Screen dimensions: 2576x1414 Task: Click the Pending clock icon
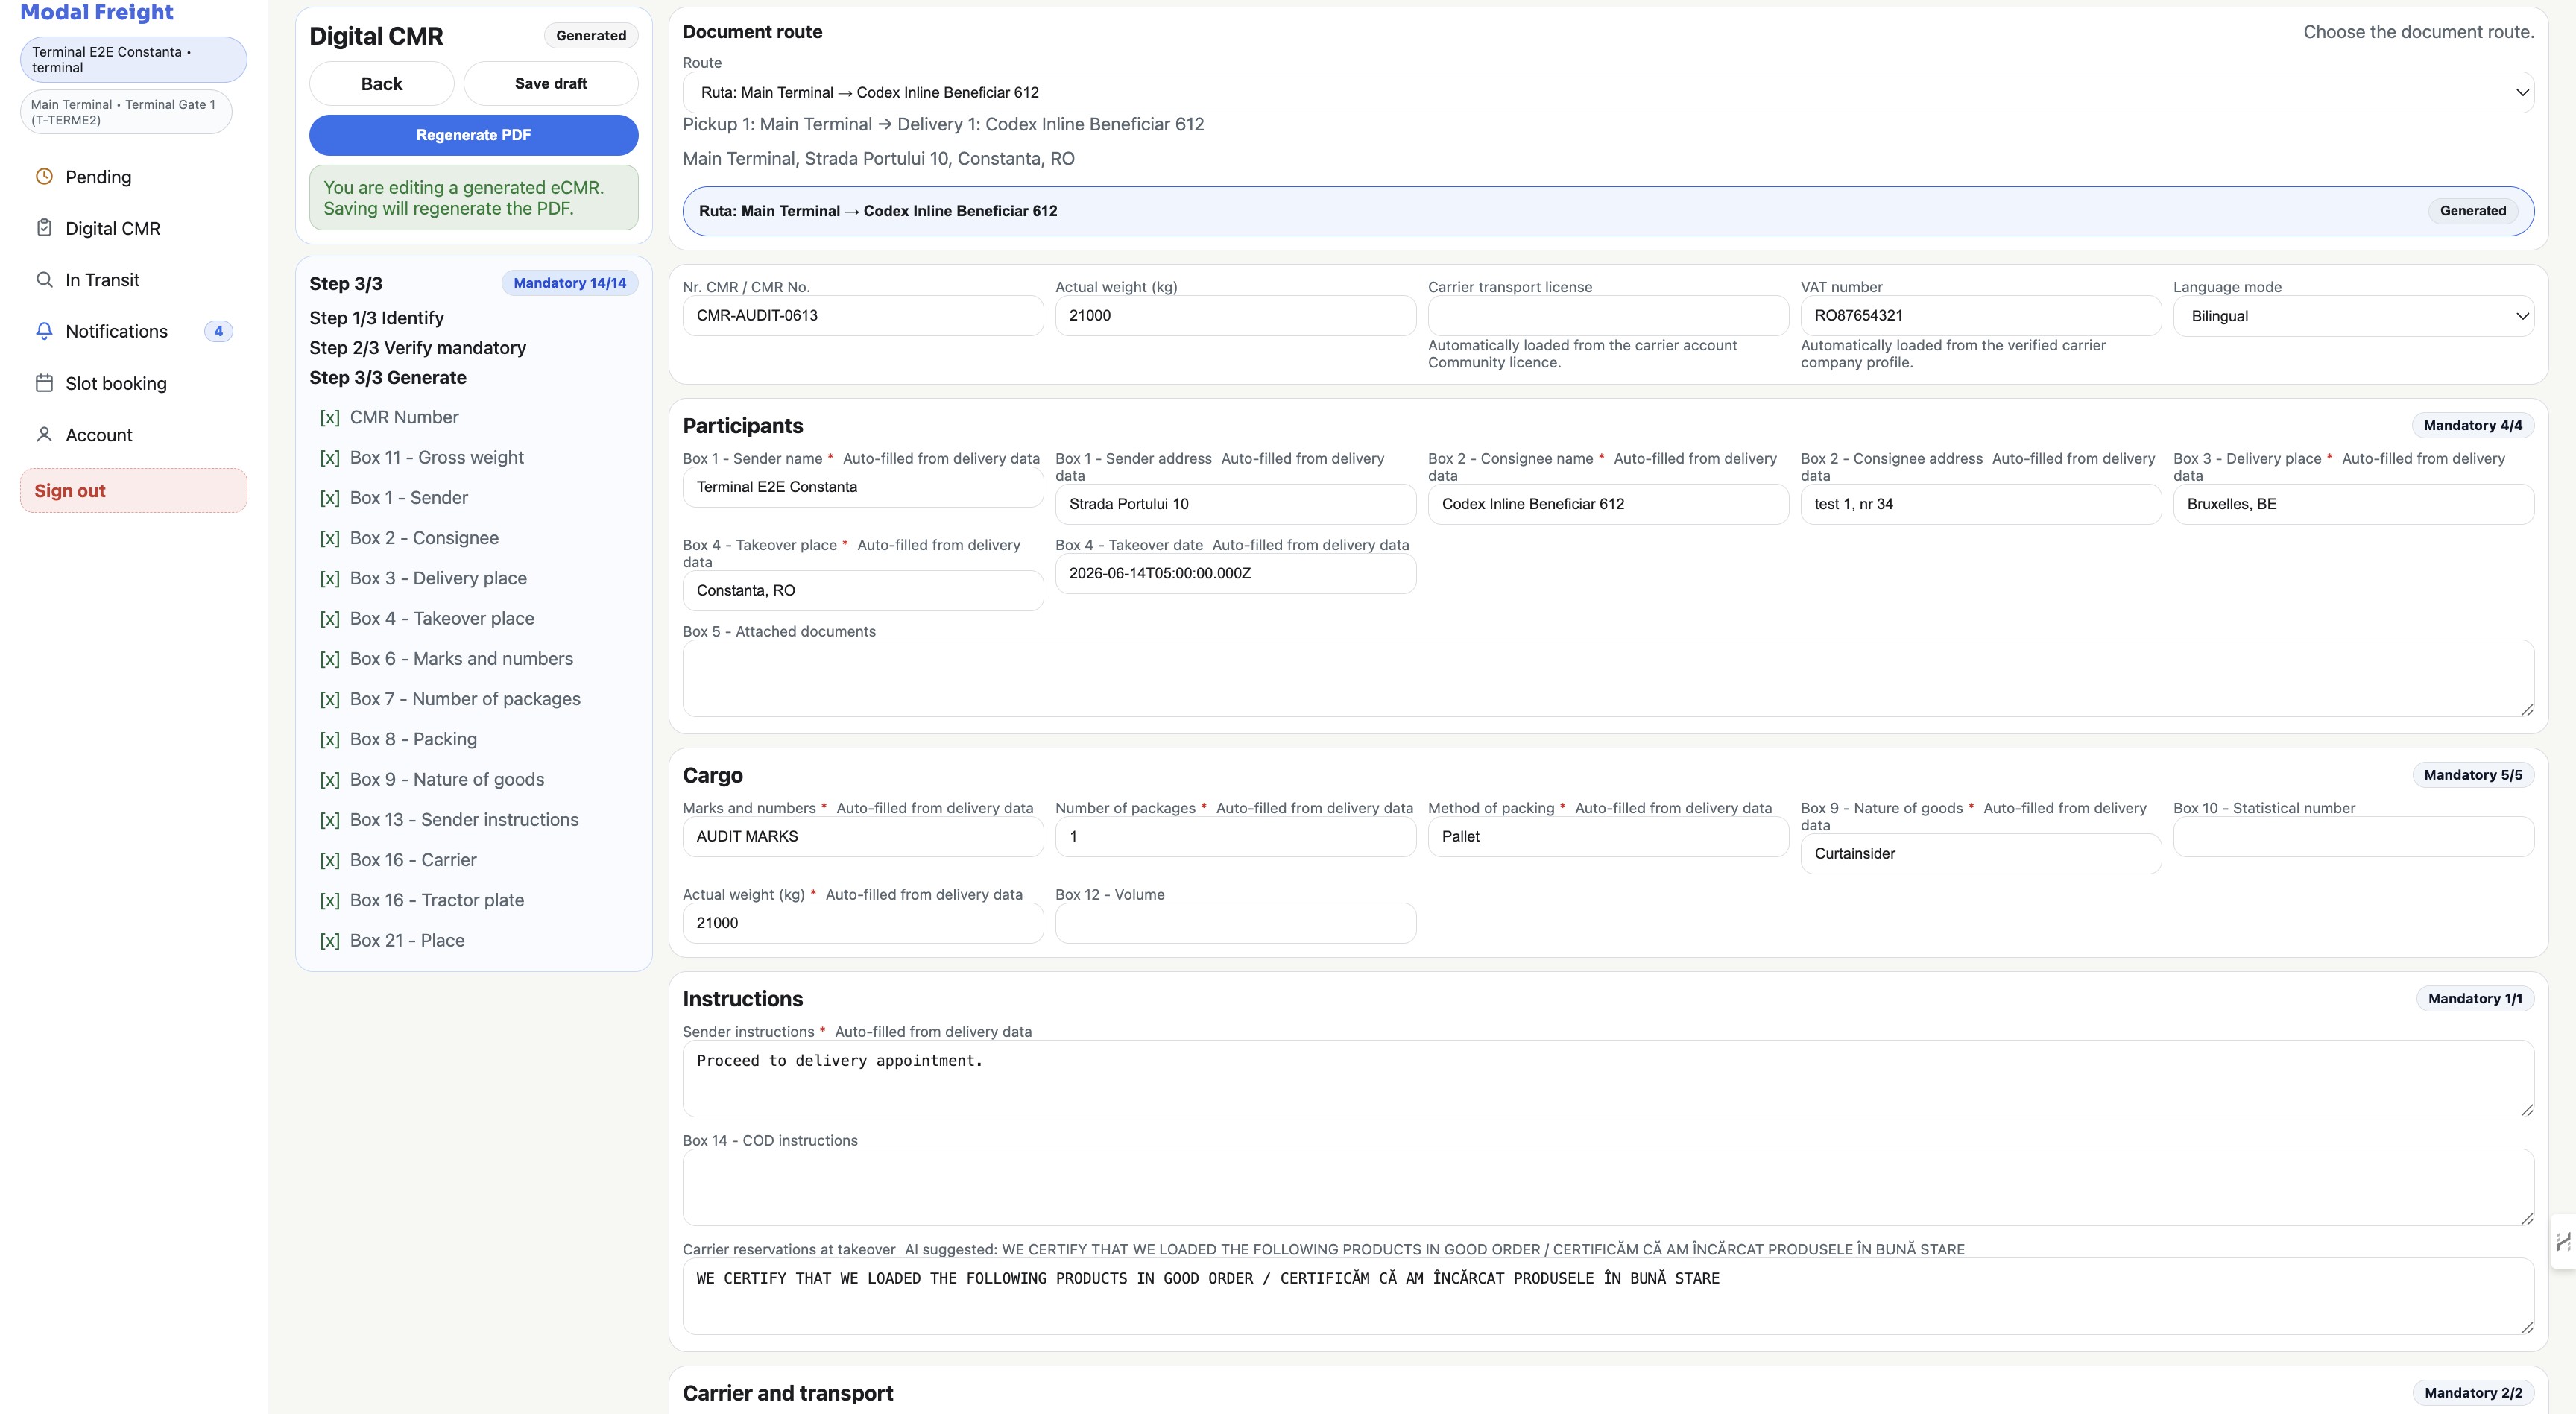44,177
